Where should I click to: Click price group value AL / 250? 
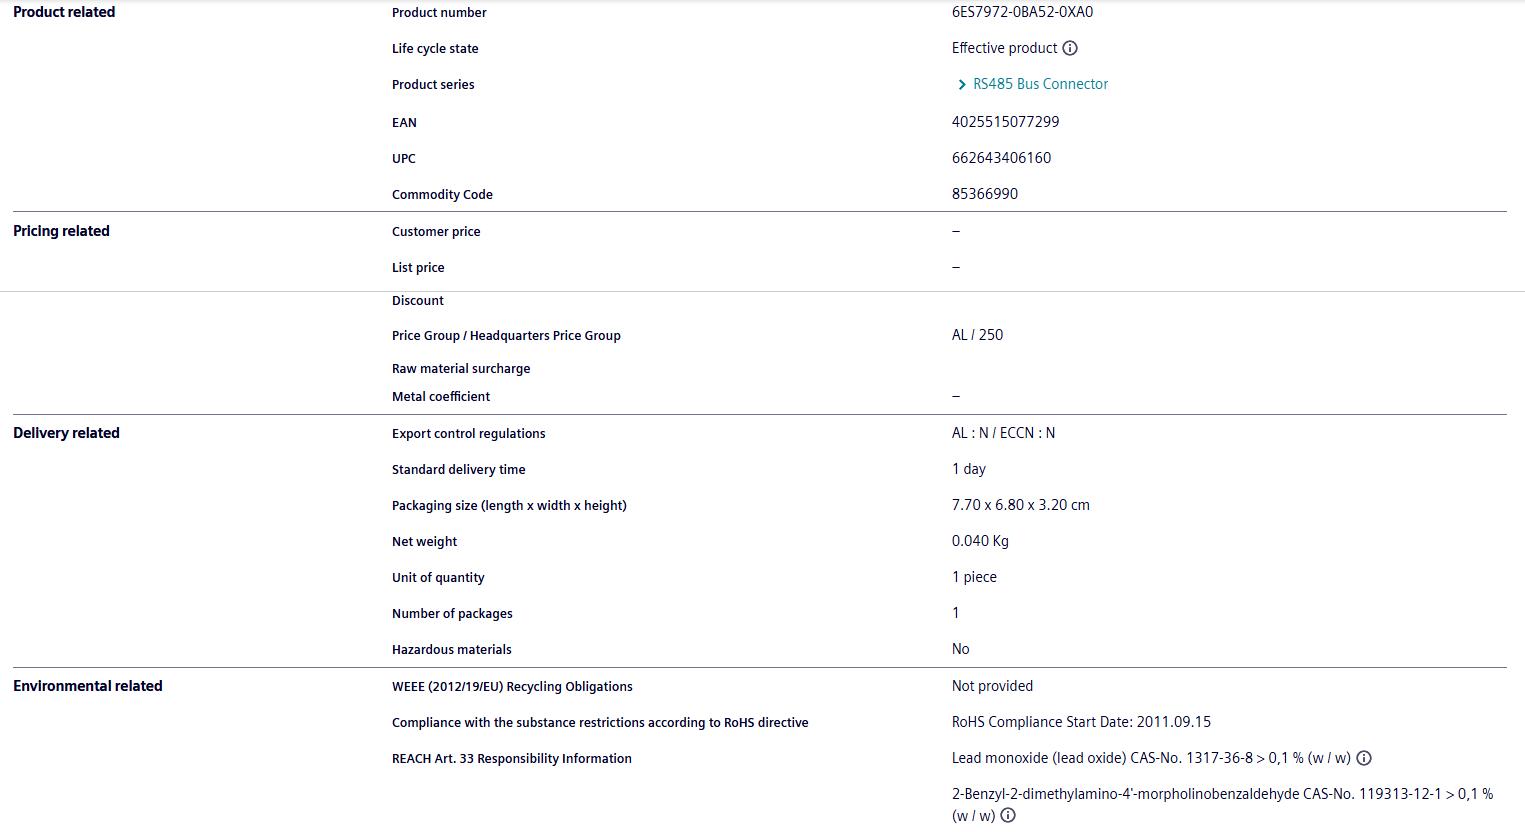point(977,335)
